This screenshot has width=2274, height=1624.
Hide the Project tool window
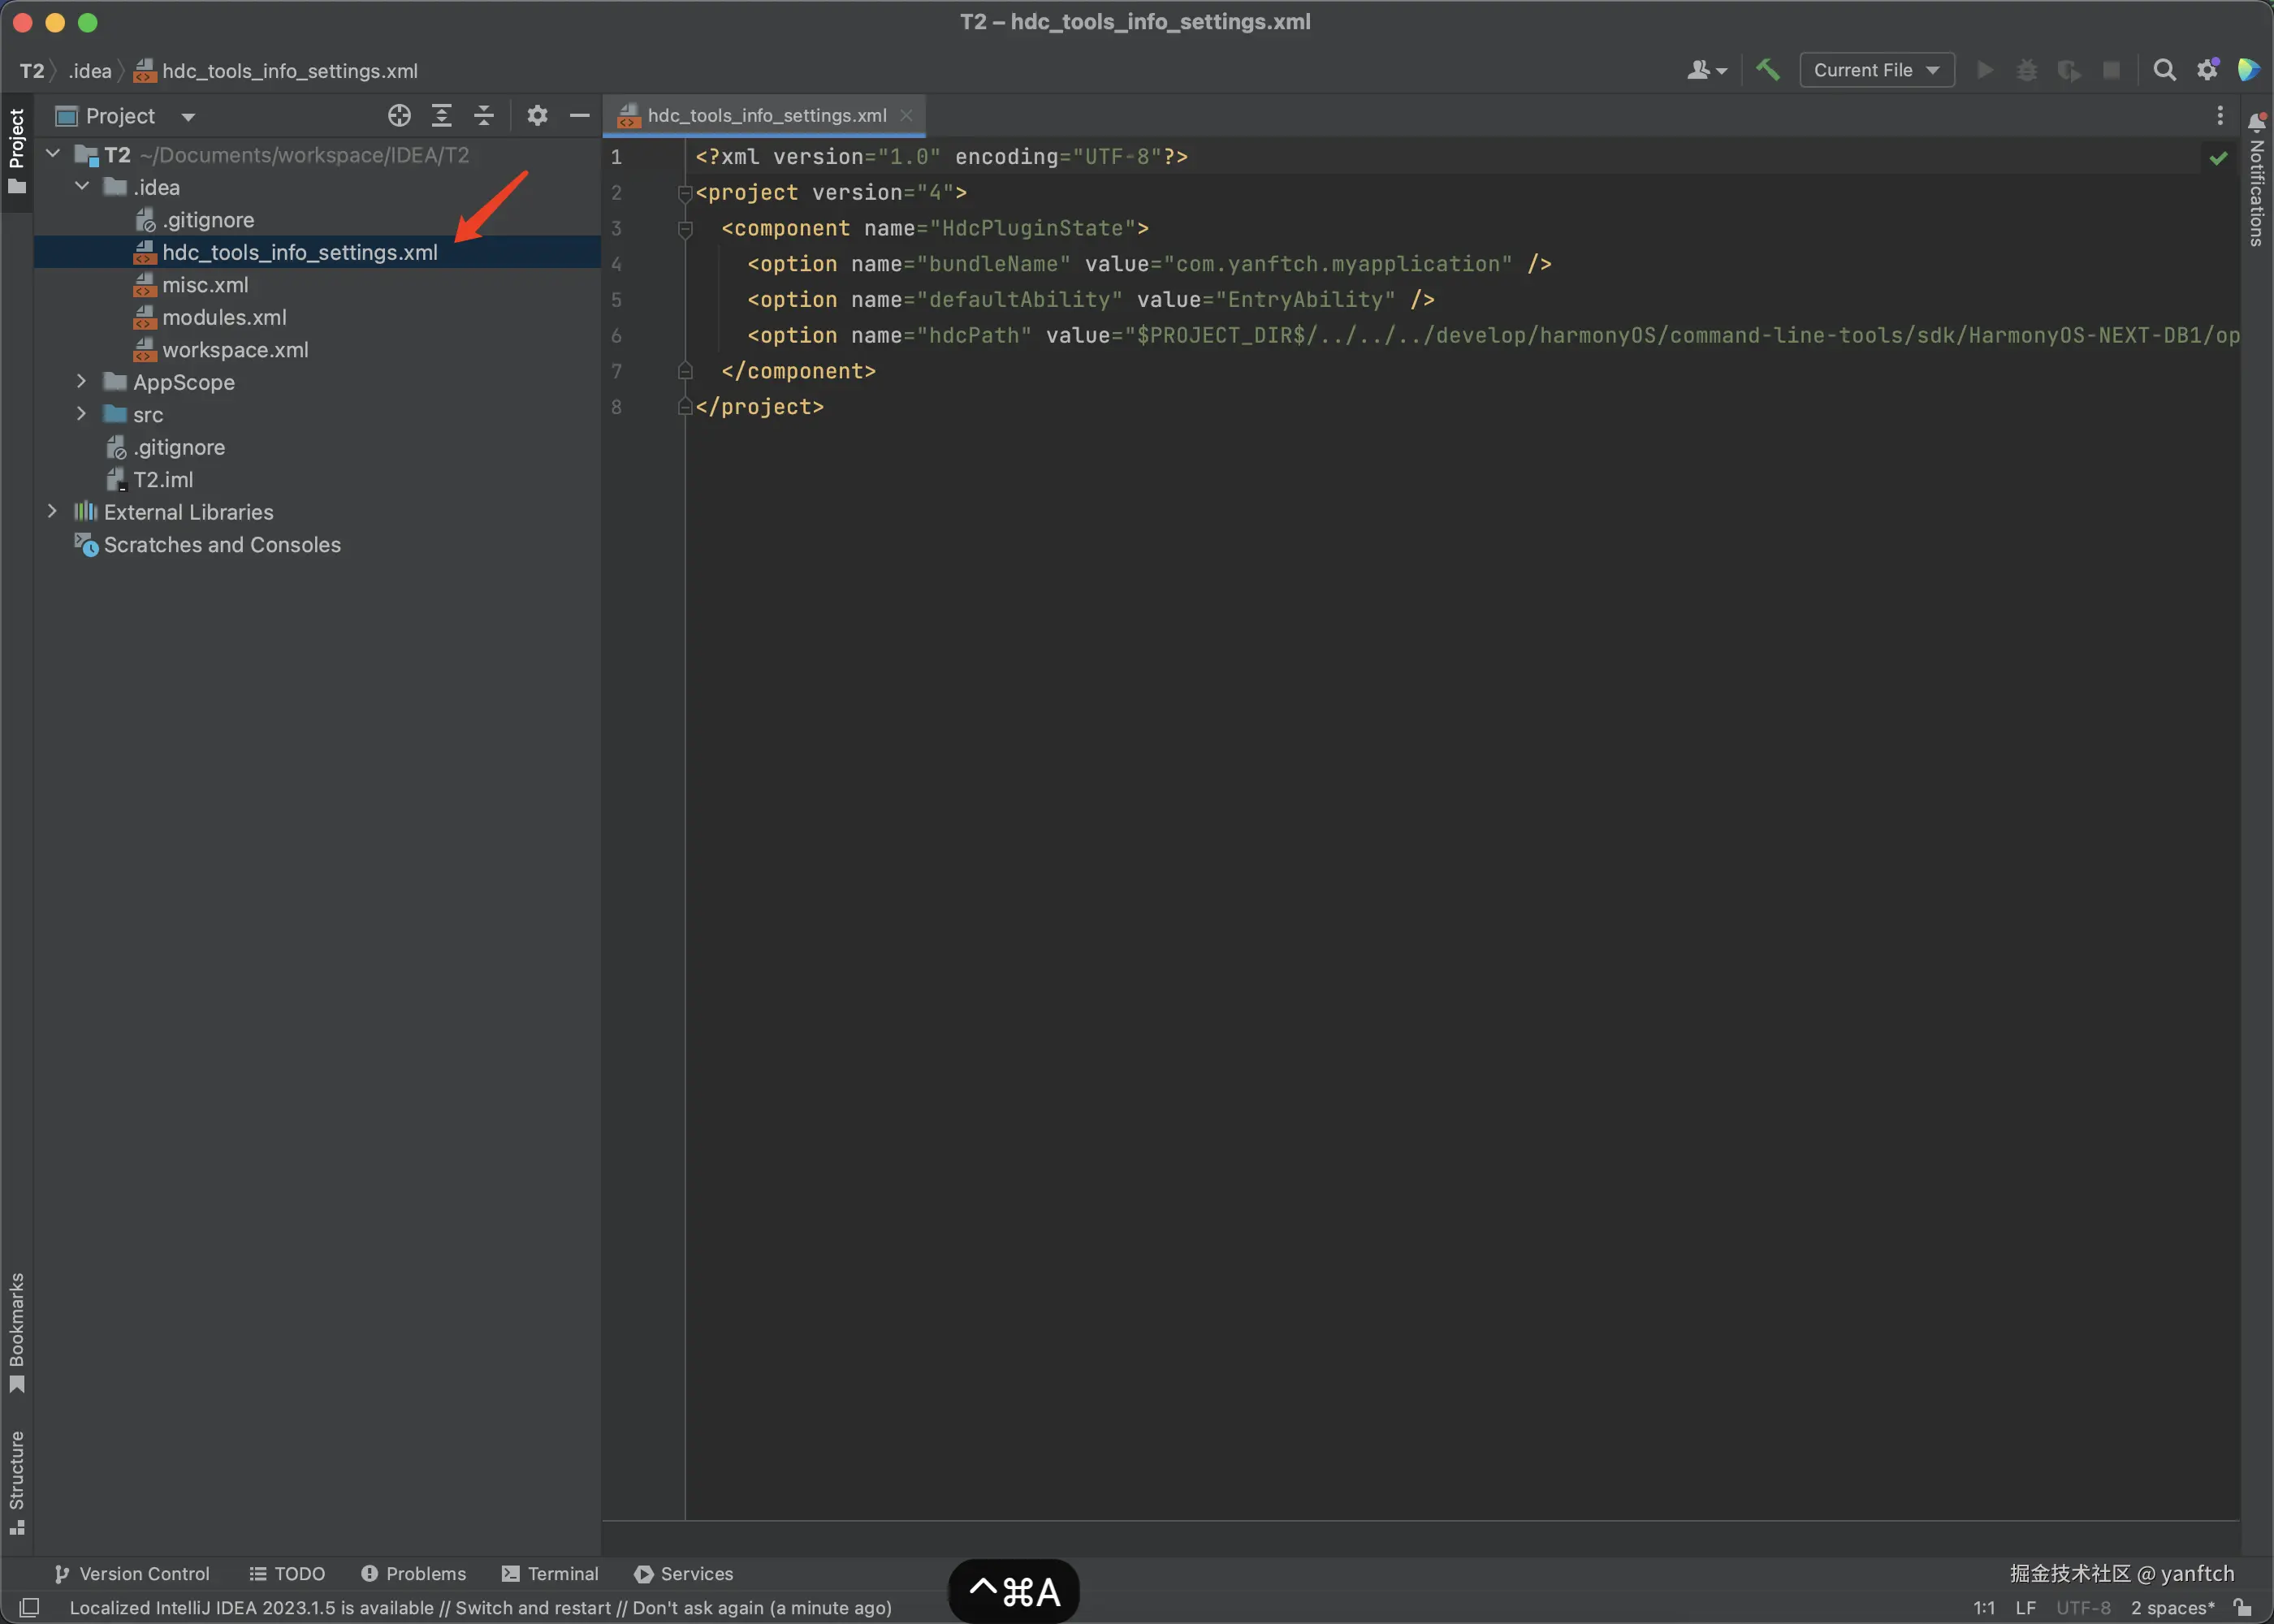(579, 116)
